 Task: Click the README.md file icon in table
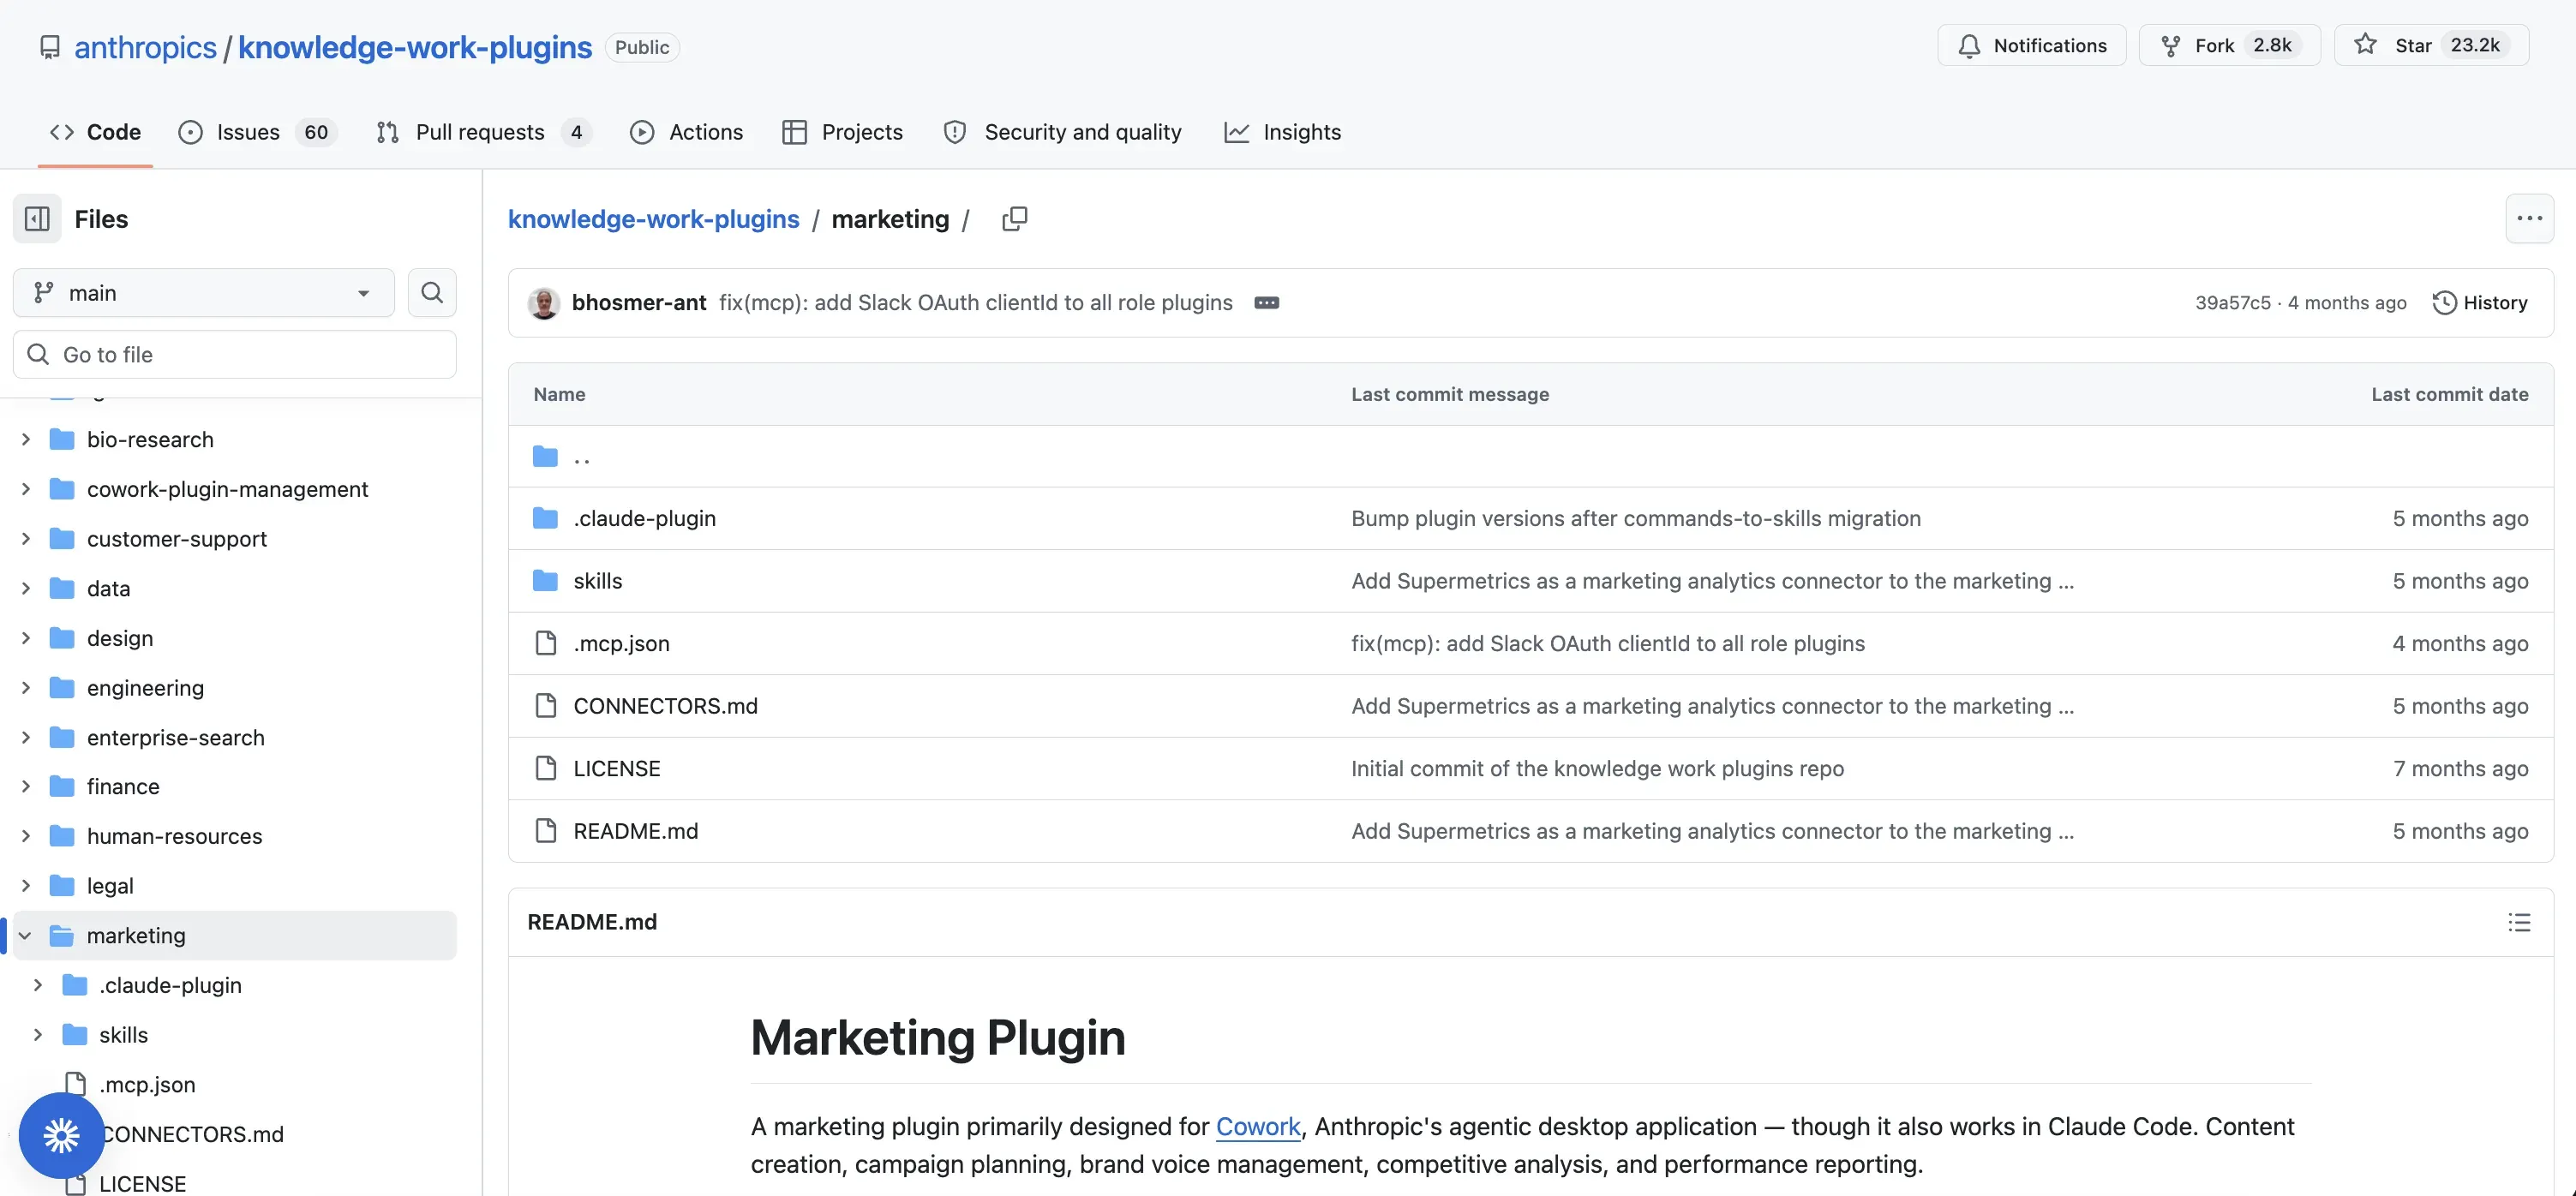[545, 830]
